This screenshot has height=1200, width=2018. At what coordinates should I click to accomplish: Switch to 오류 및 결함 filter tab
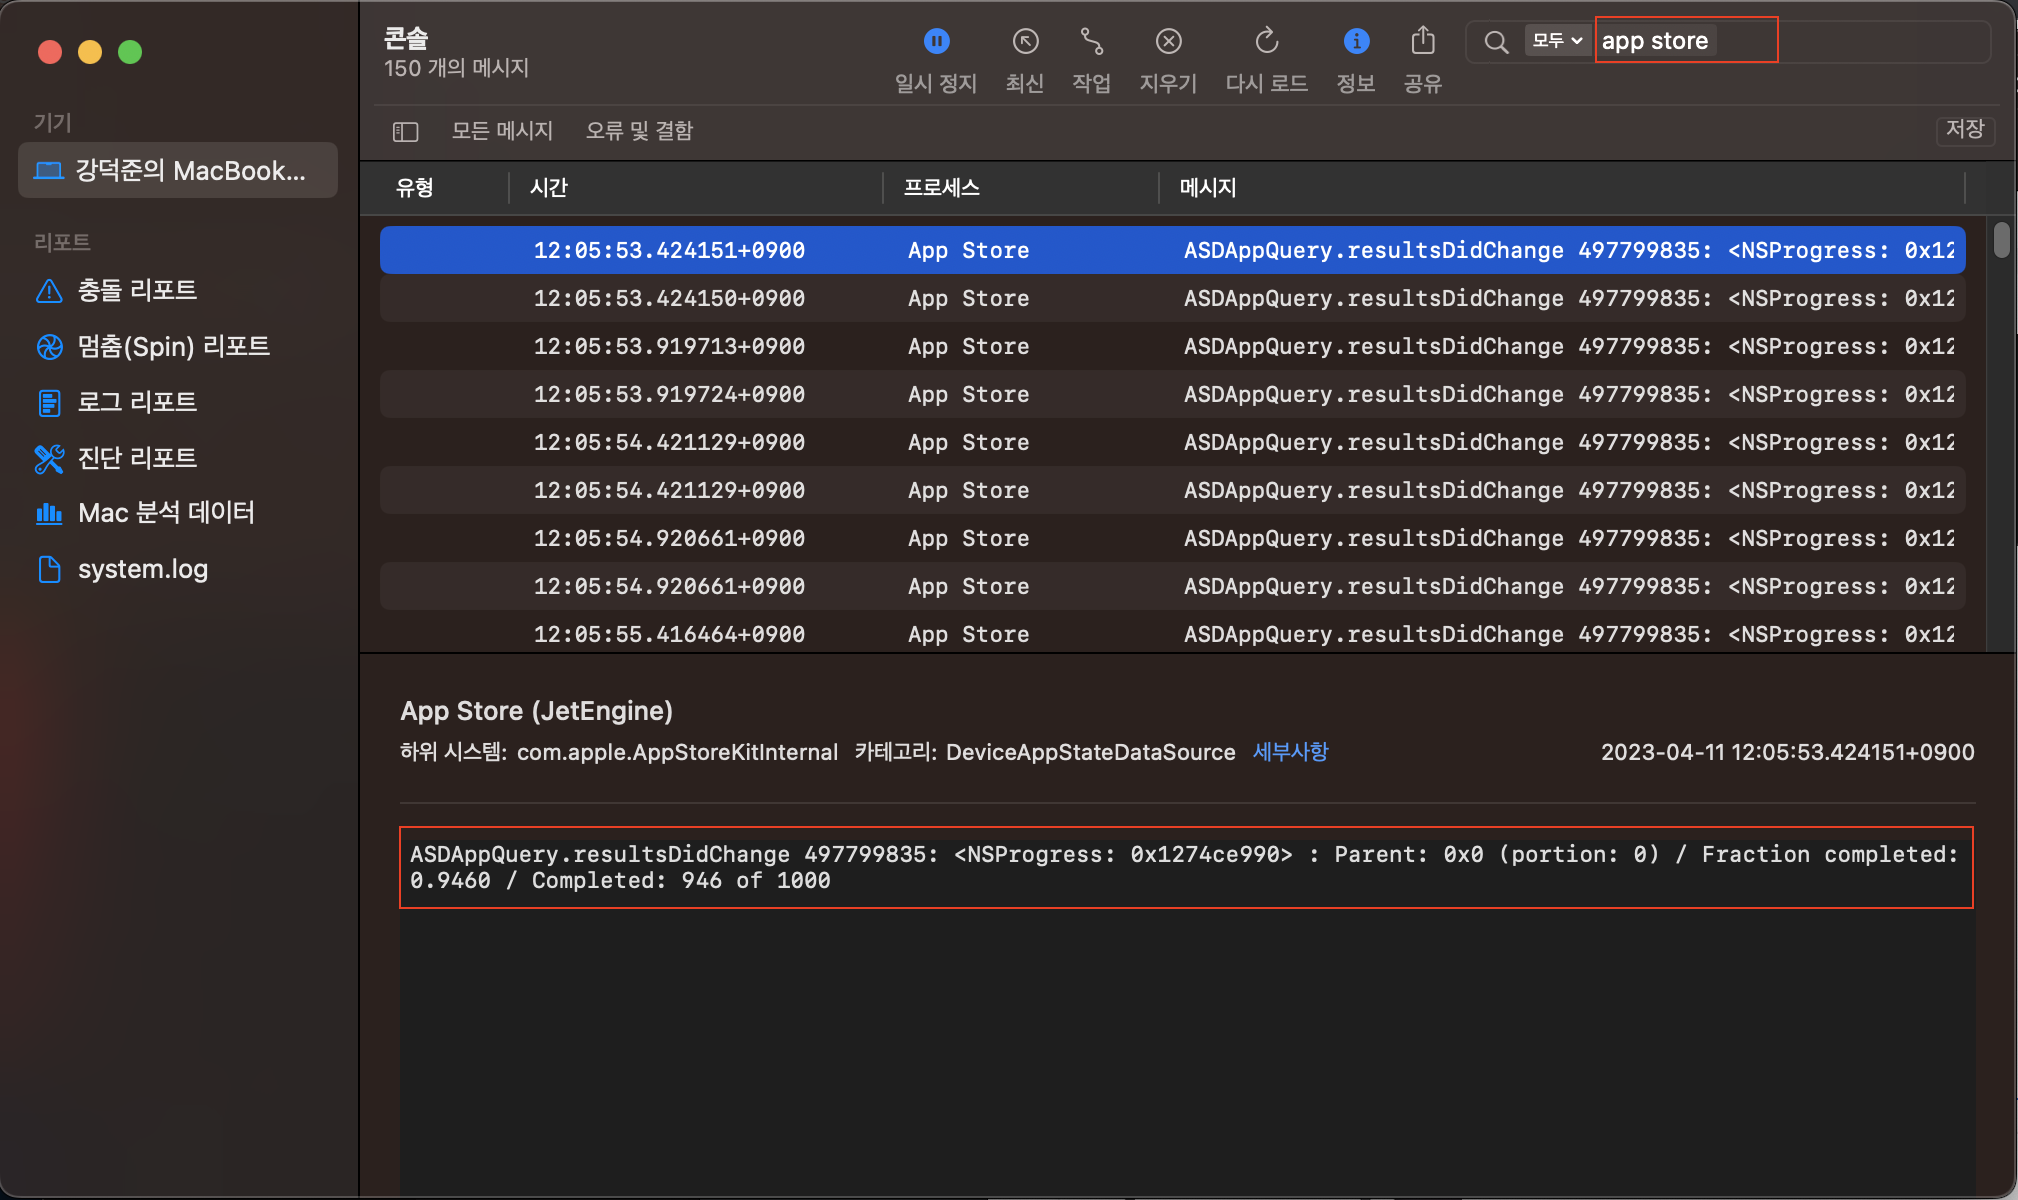pyautogui.click(x=639, y=131)
